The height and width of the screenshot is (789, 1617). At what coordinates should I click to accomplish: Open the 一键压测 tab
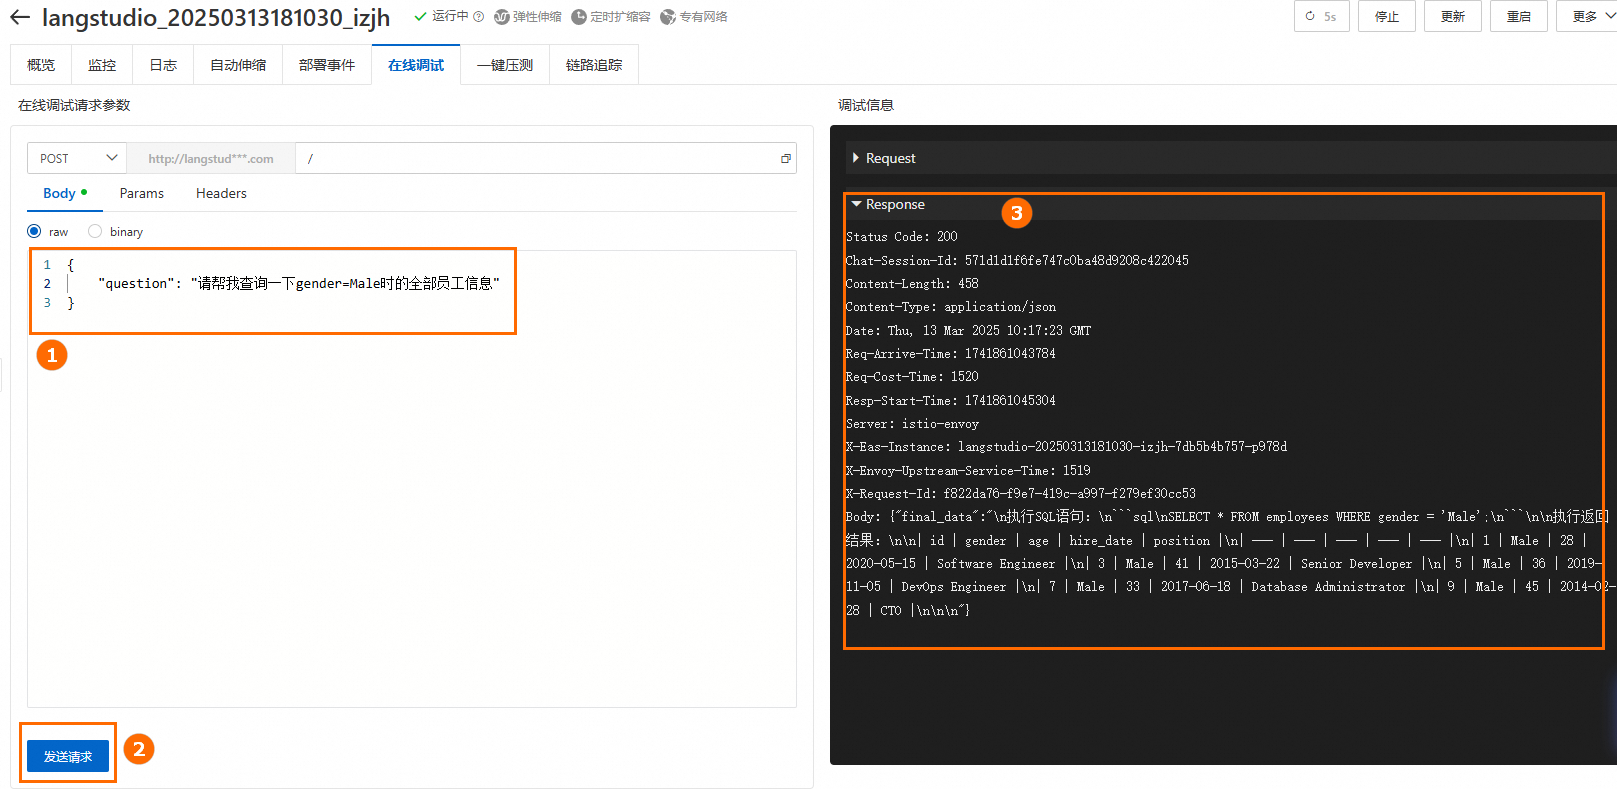(x=505, y=65)
